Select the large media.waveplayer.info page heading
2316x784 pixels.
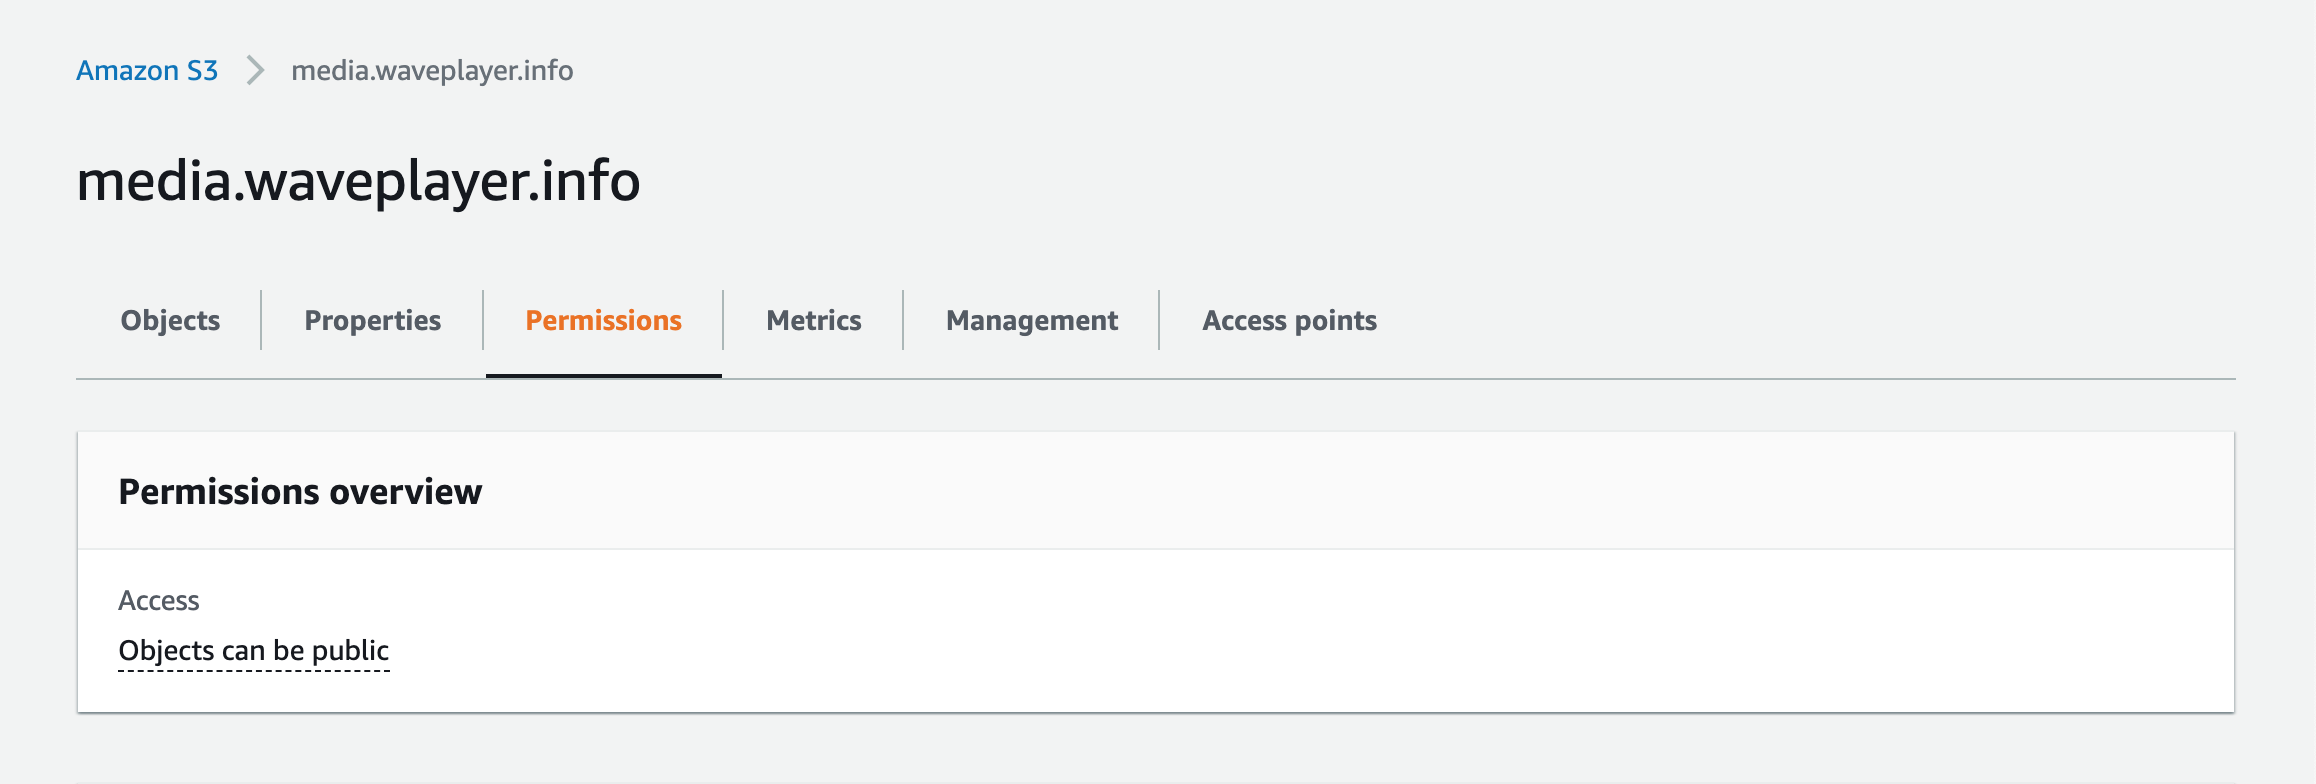[358, 181]
